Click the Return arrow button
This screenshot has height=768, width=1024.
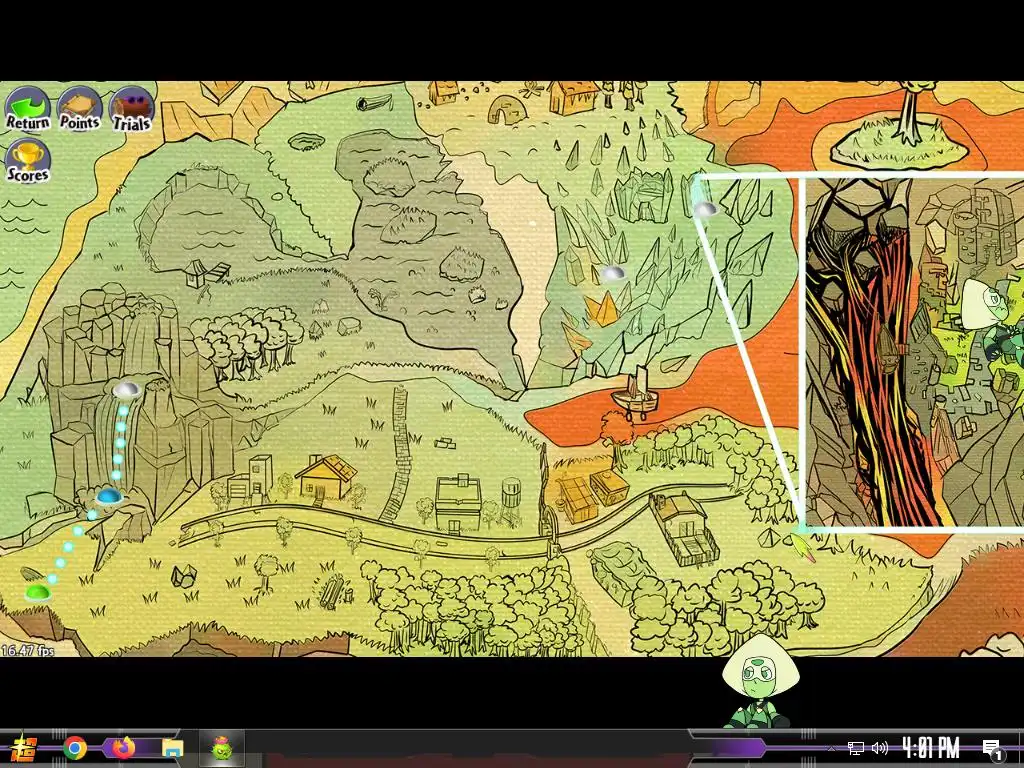[27, 109]
